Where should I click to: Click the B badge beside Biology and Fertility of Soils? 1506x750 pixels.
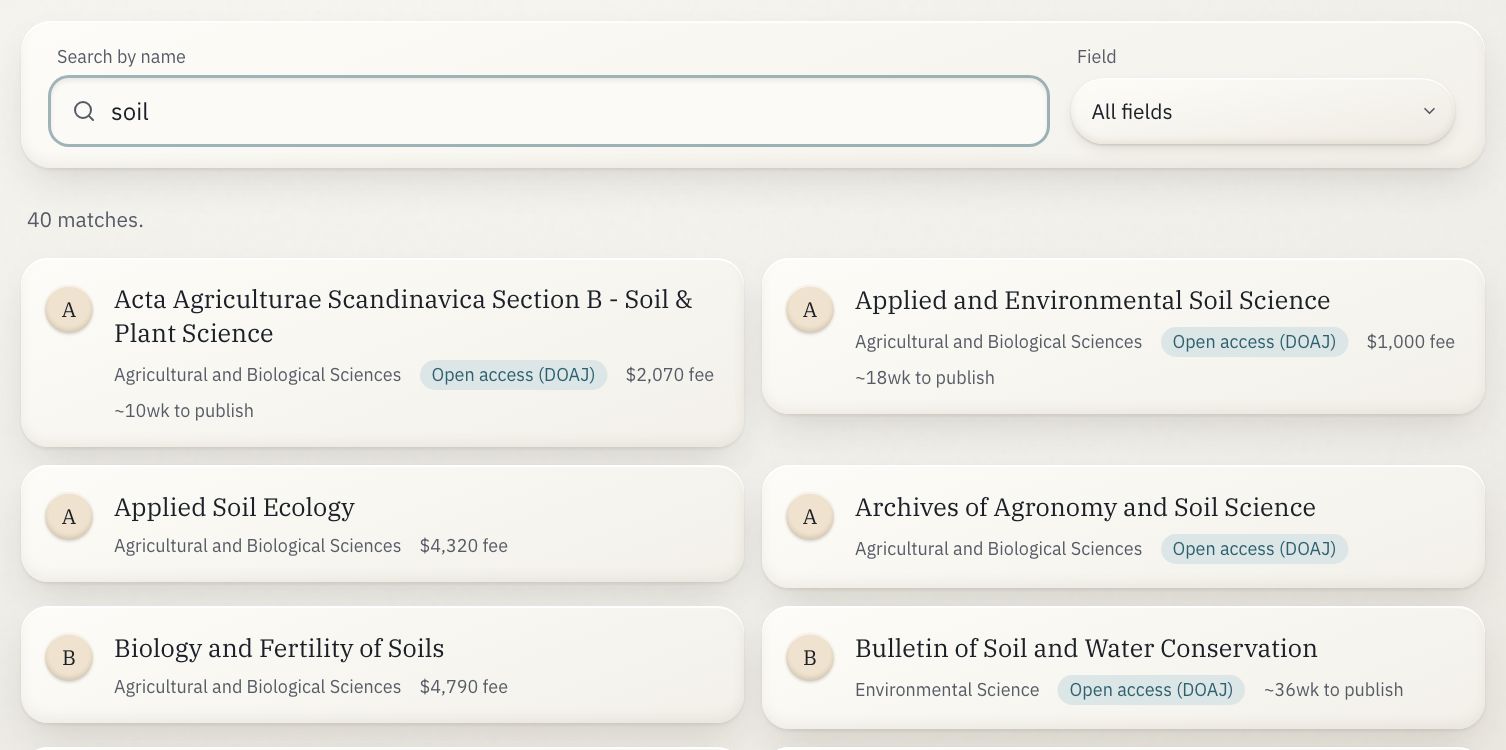click(69, 658)
